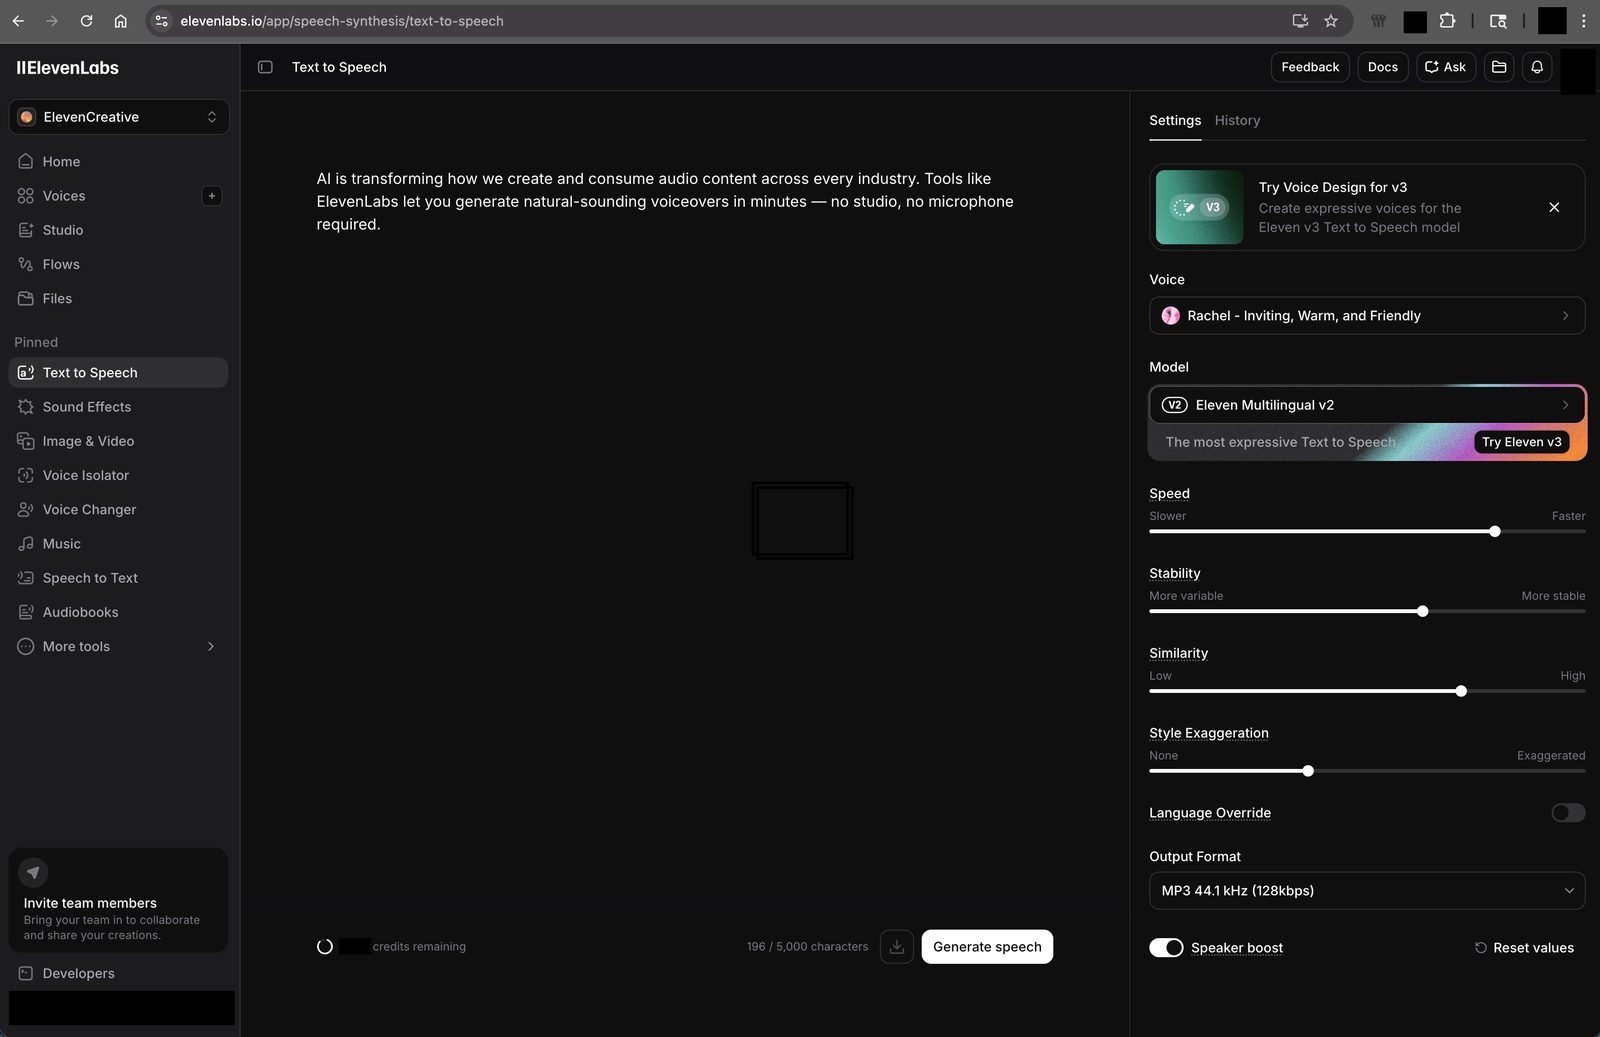Click Try Eleven v3 button
This screenshot has width=1600, height=1037.
click(x=1522, y=442)
